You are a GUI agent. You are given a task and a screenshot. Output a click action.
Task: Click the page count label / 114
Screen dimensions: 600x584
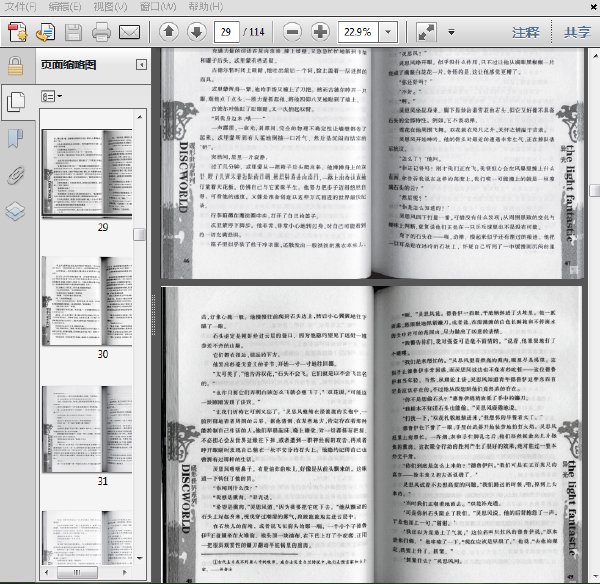254,32
